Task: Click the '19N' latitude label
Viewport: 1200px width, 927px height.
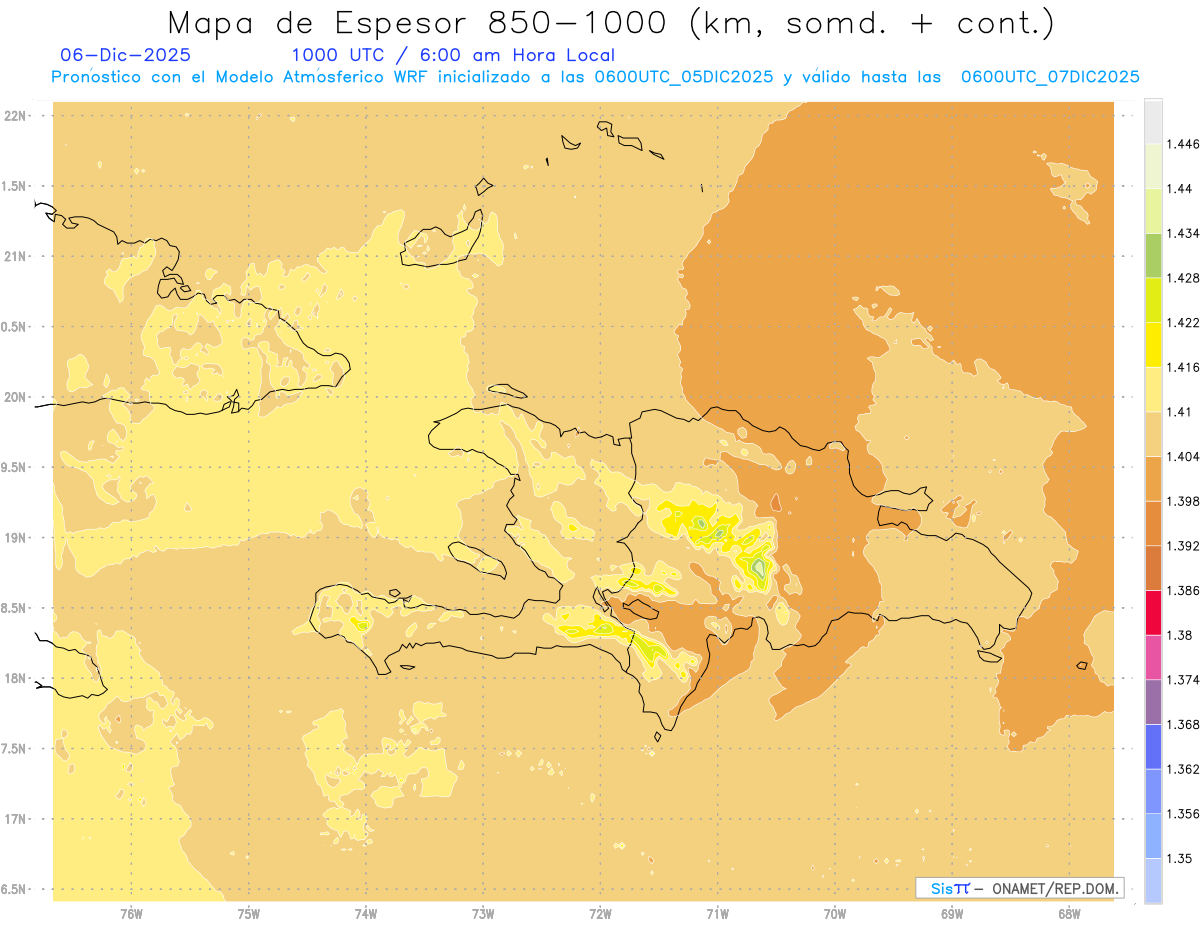Action: [17, 538]
